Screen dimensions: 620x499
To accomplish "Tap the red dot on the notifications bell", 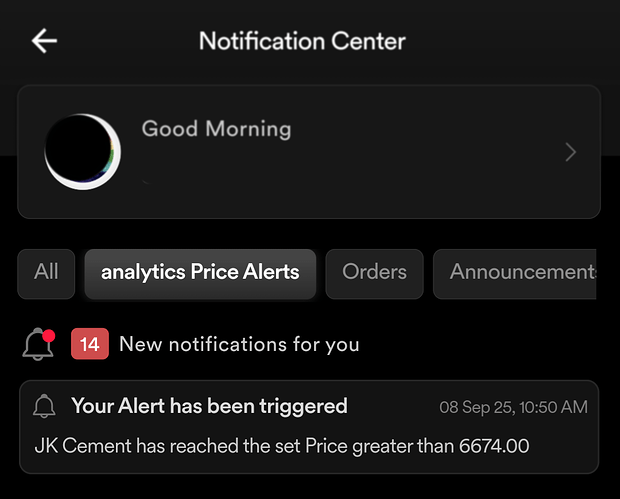I will pyautogui.click(x=49, y=335).
